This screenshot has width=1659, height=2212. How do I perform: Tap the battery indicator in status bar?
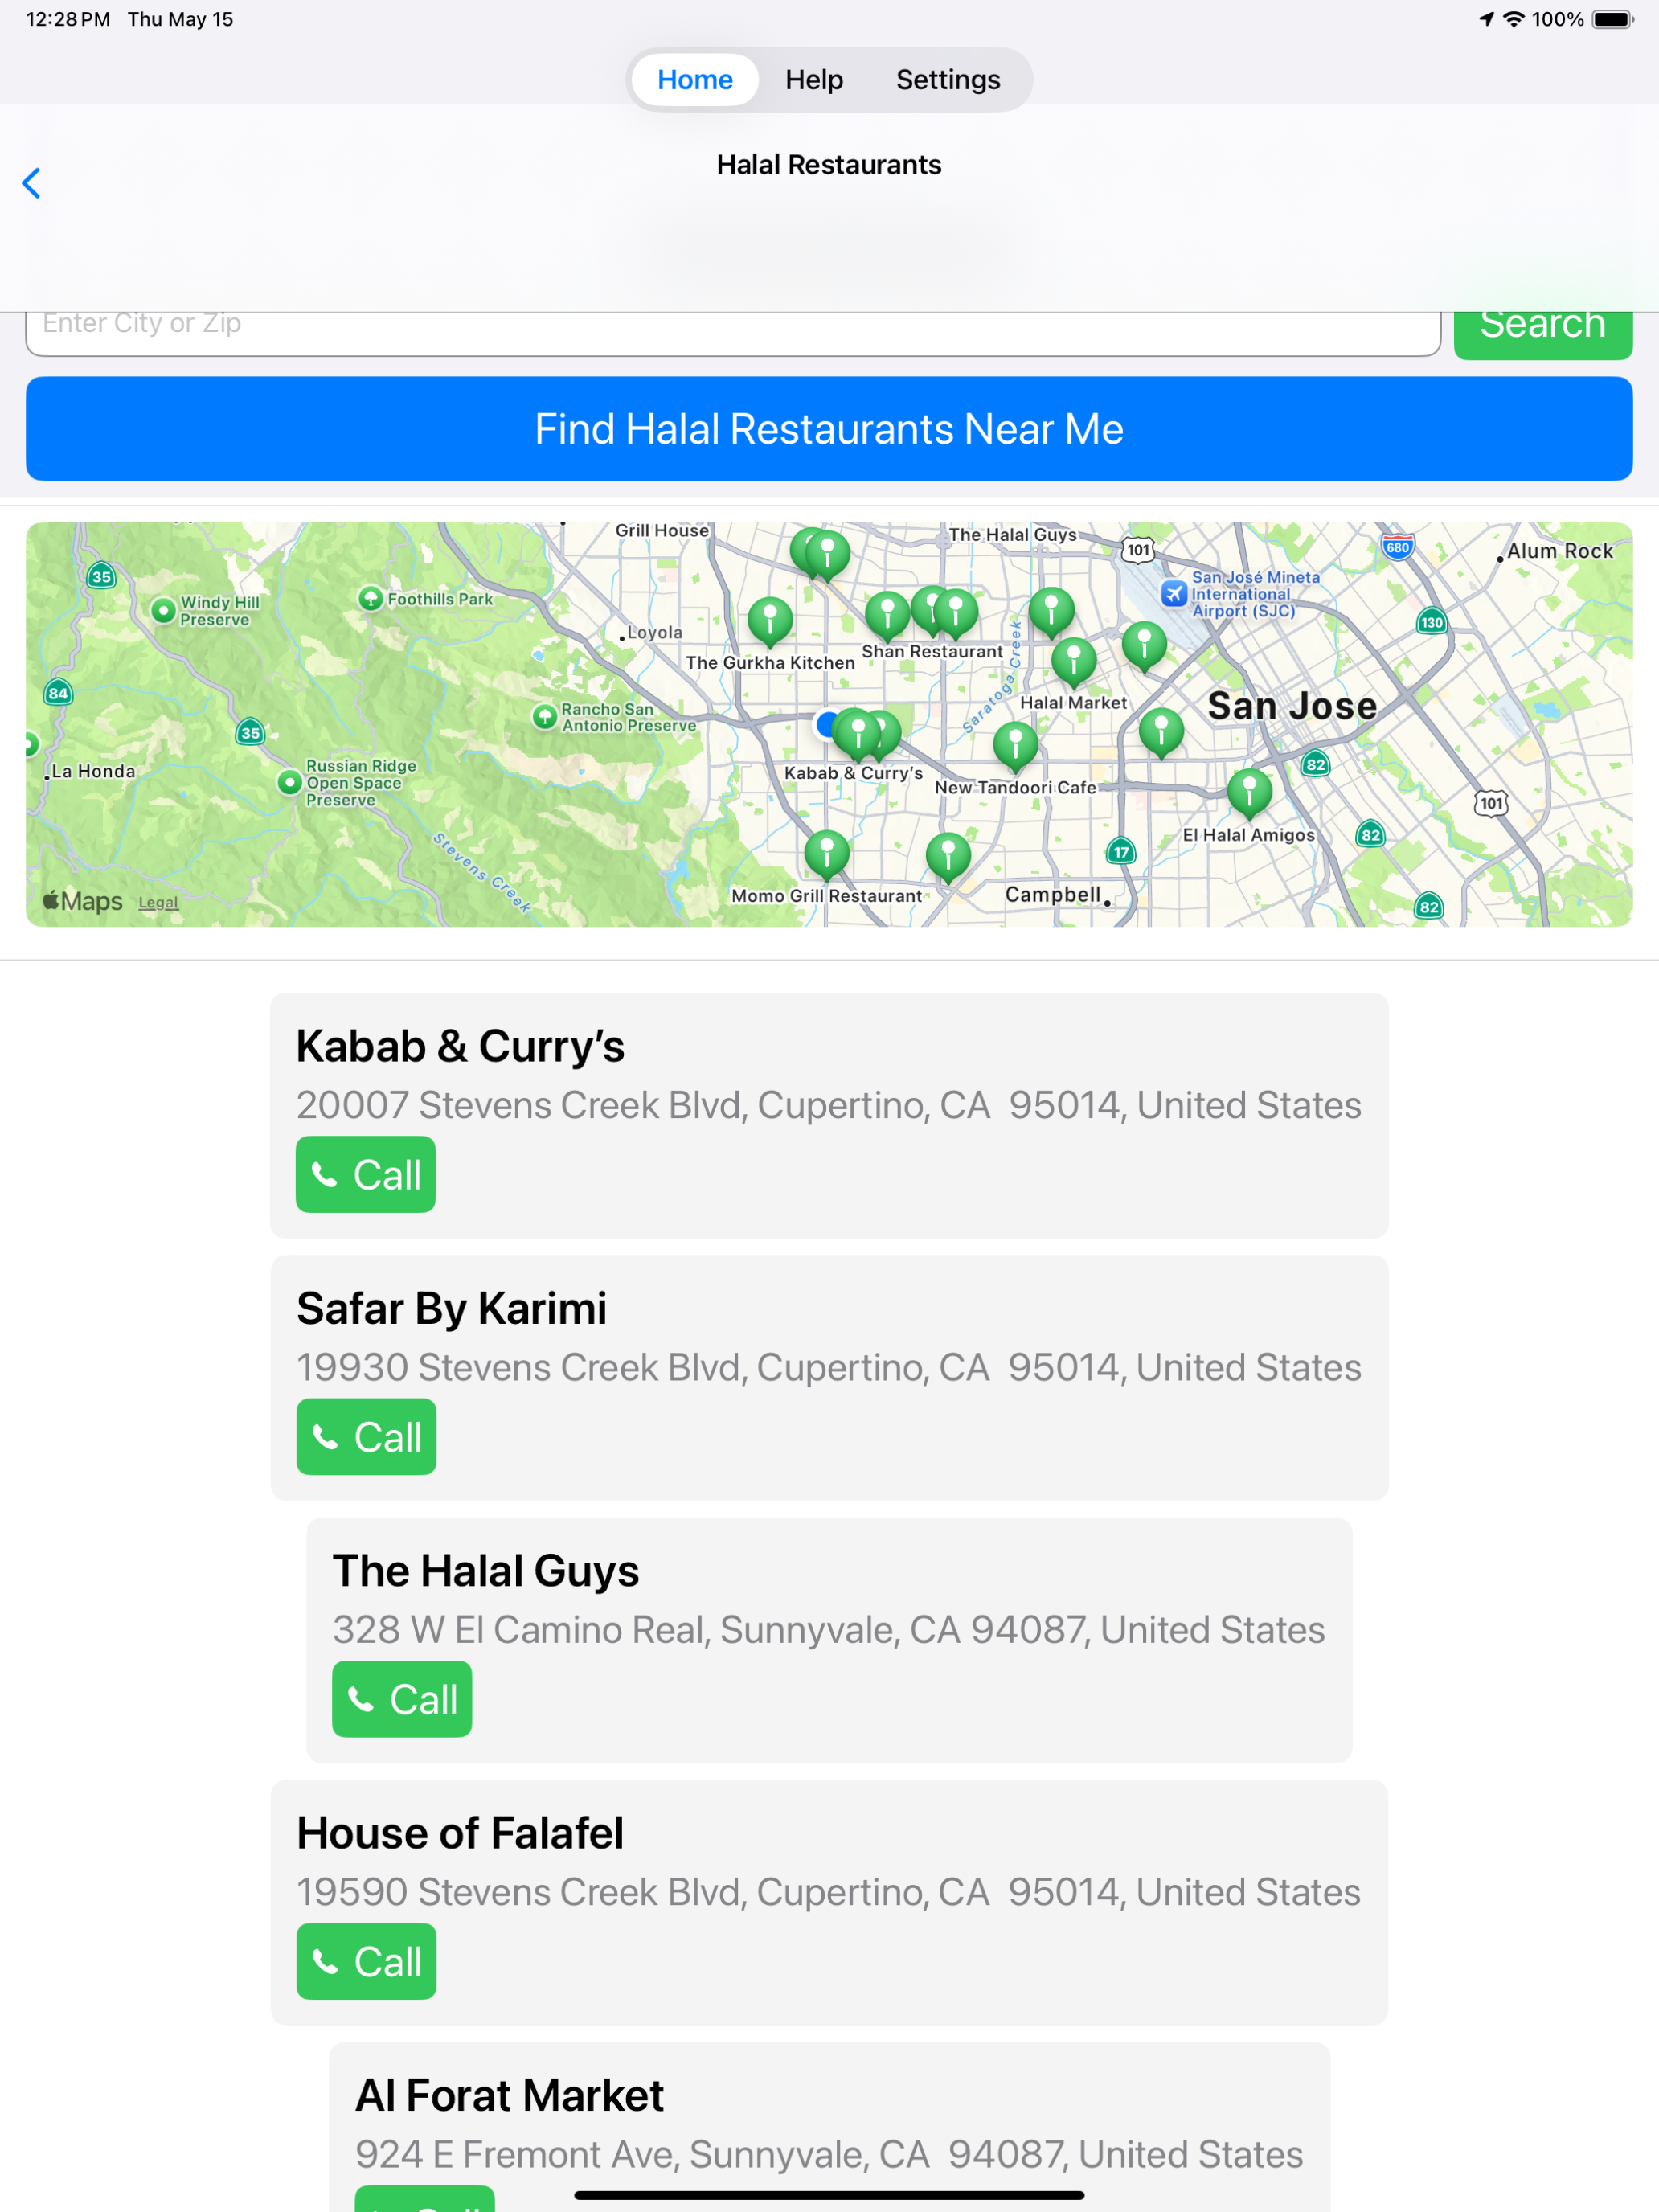(x=1612, y=19)
